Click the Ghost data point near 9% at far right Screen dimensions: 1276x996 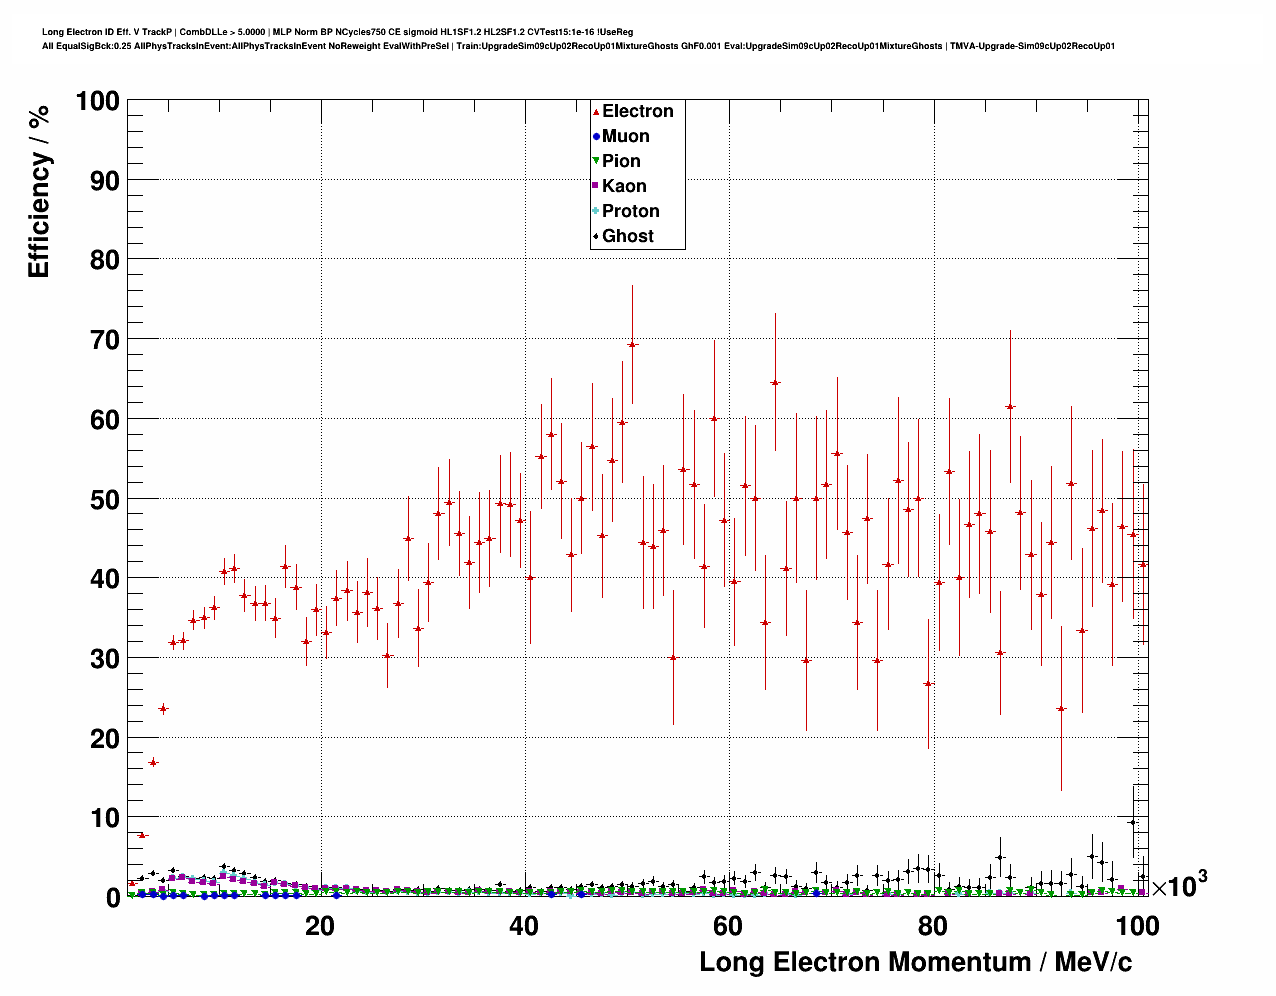(1133, 822)
